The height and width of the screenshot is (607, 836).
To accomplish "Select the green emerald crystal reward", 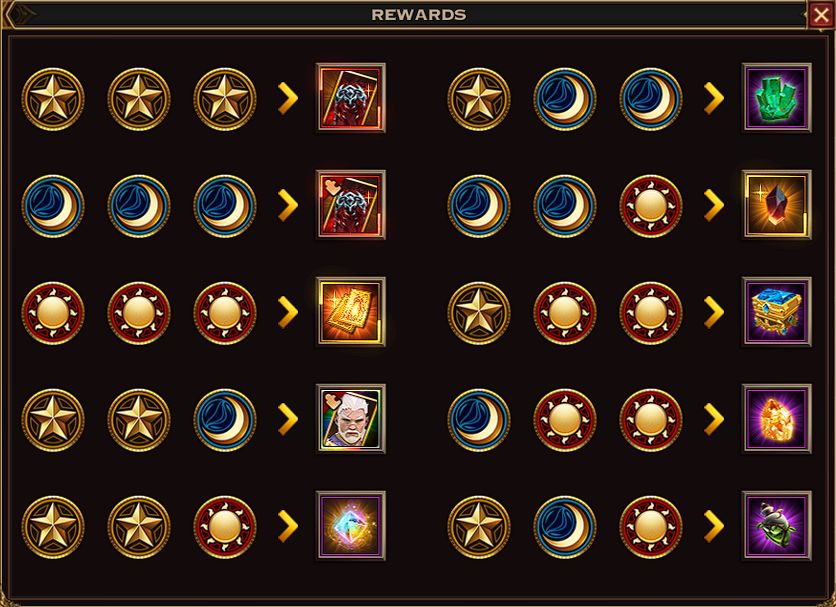I will pos(777,98).
